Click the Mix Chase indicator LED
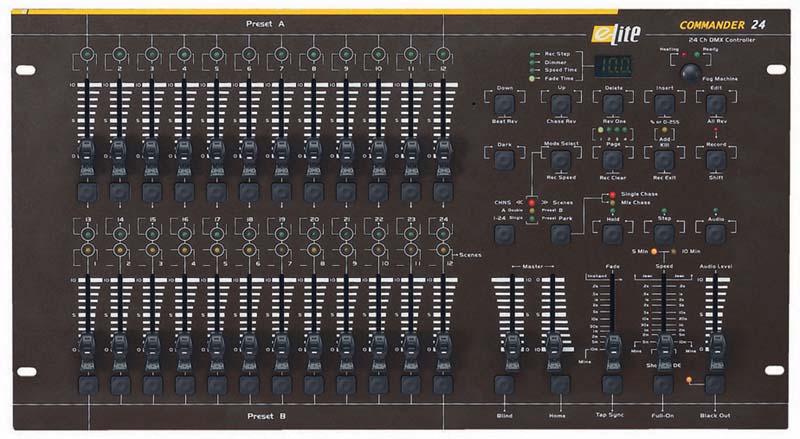The image size is (800, 439). click(612, 203)
